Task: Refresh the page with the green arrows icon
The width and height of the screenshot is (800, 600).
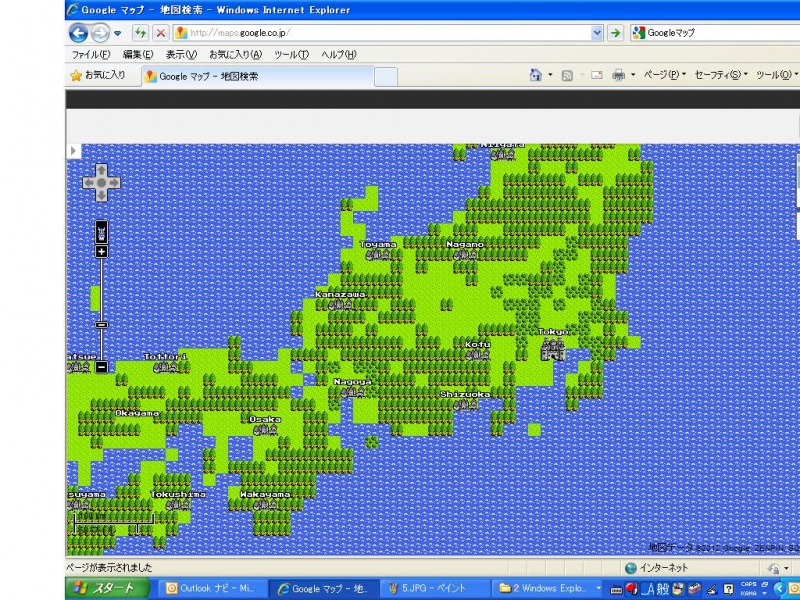Action: coord(140,33)
